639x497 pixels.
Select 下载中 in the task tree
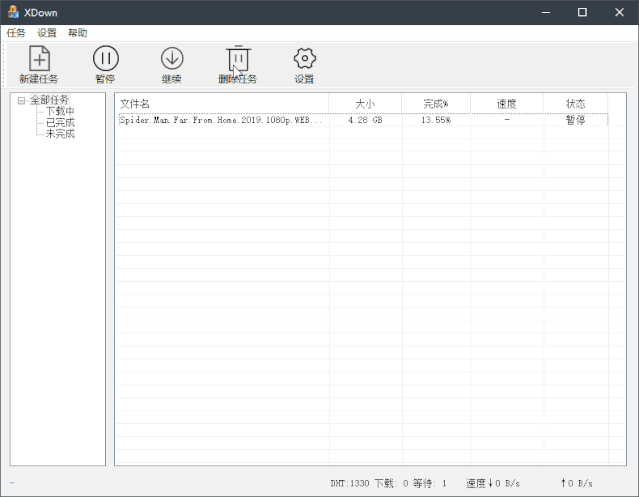60,111
